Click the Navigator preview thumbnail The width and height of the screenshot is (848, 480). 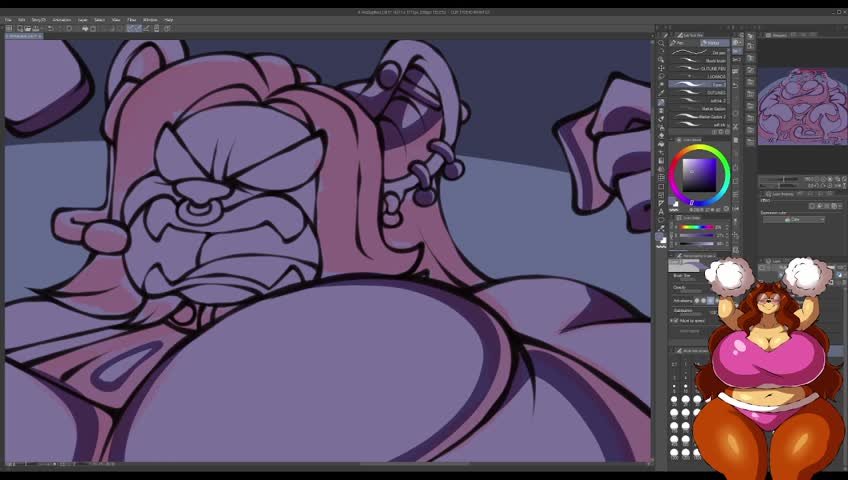(803, 106)
